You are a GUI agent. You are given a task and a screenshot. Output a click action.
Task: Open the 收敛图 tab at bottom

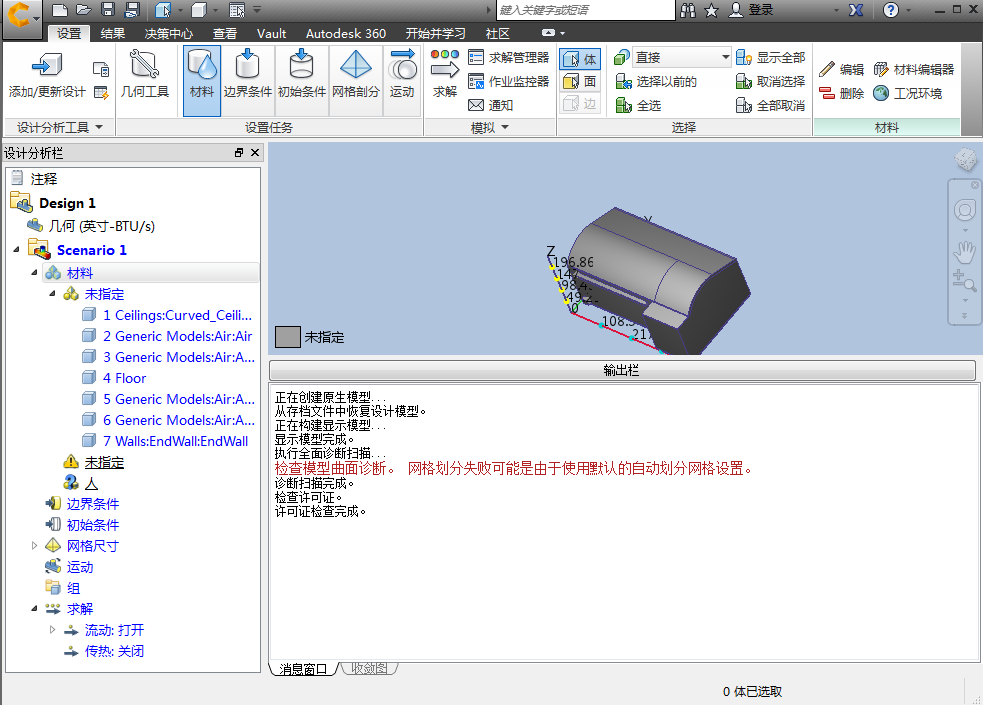pos(368,668)
